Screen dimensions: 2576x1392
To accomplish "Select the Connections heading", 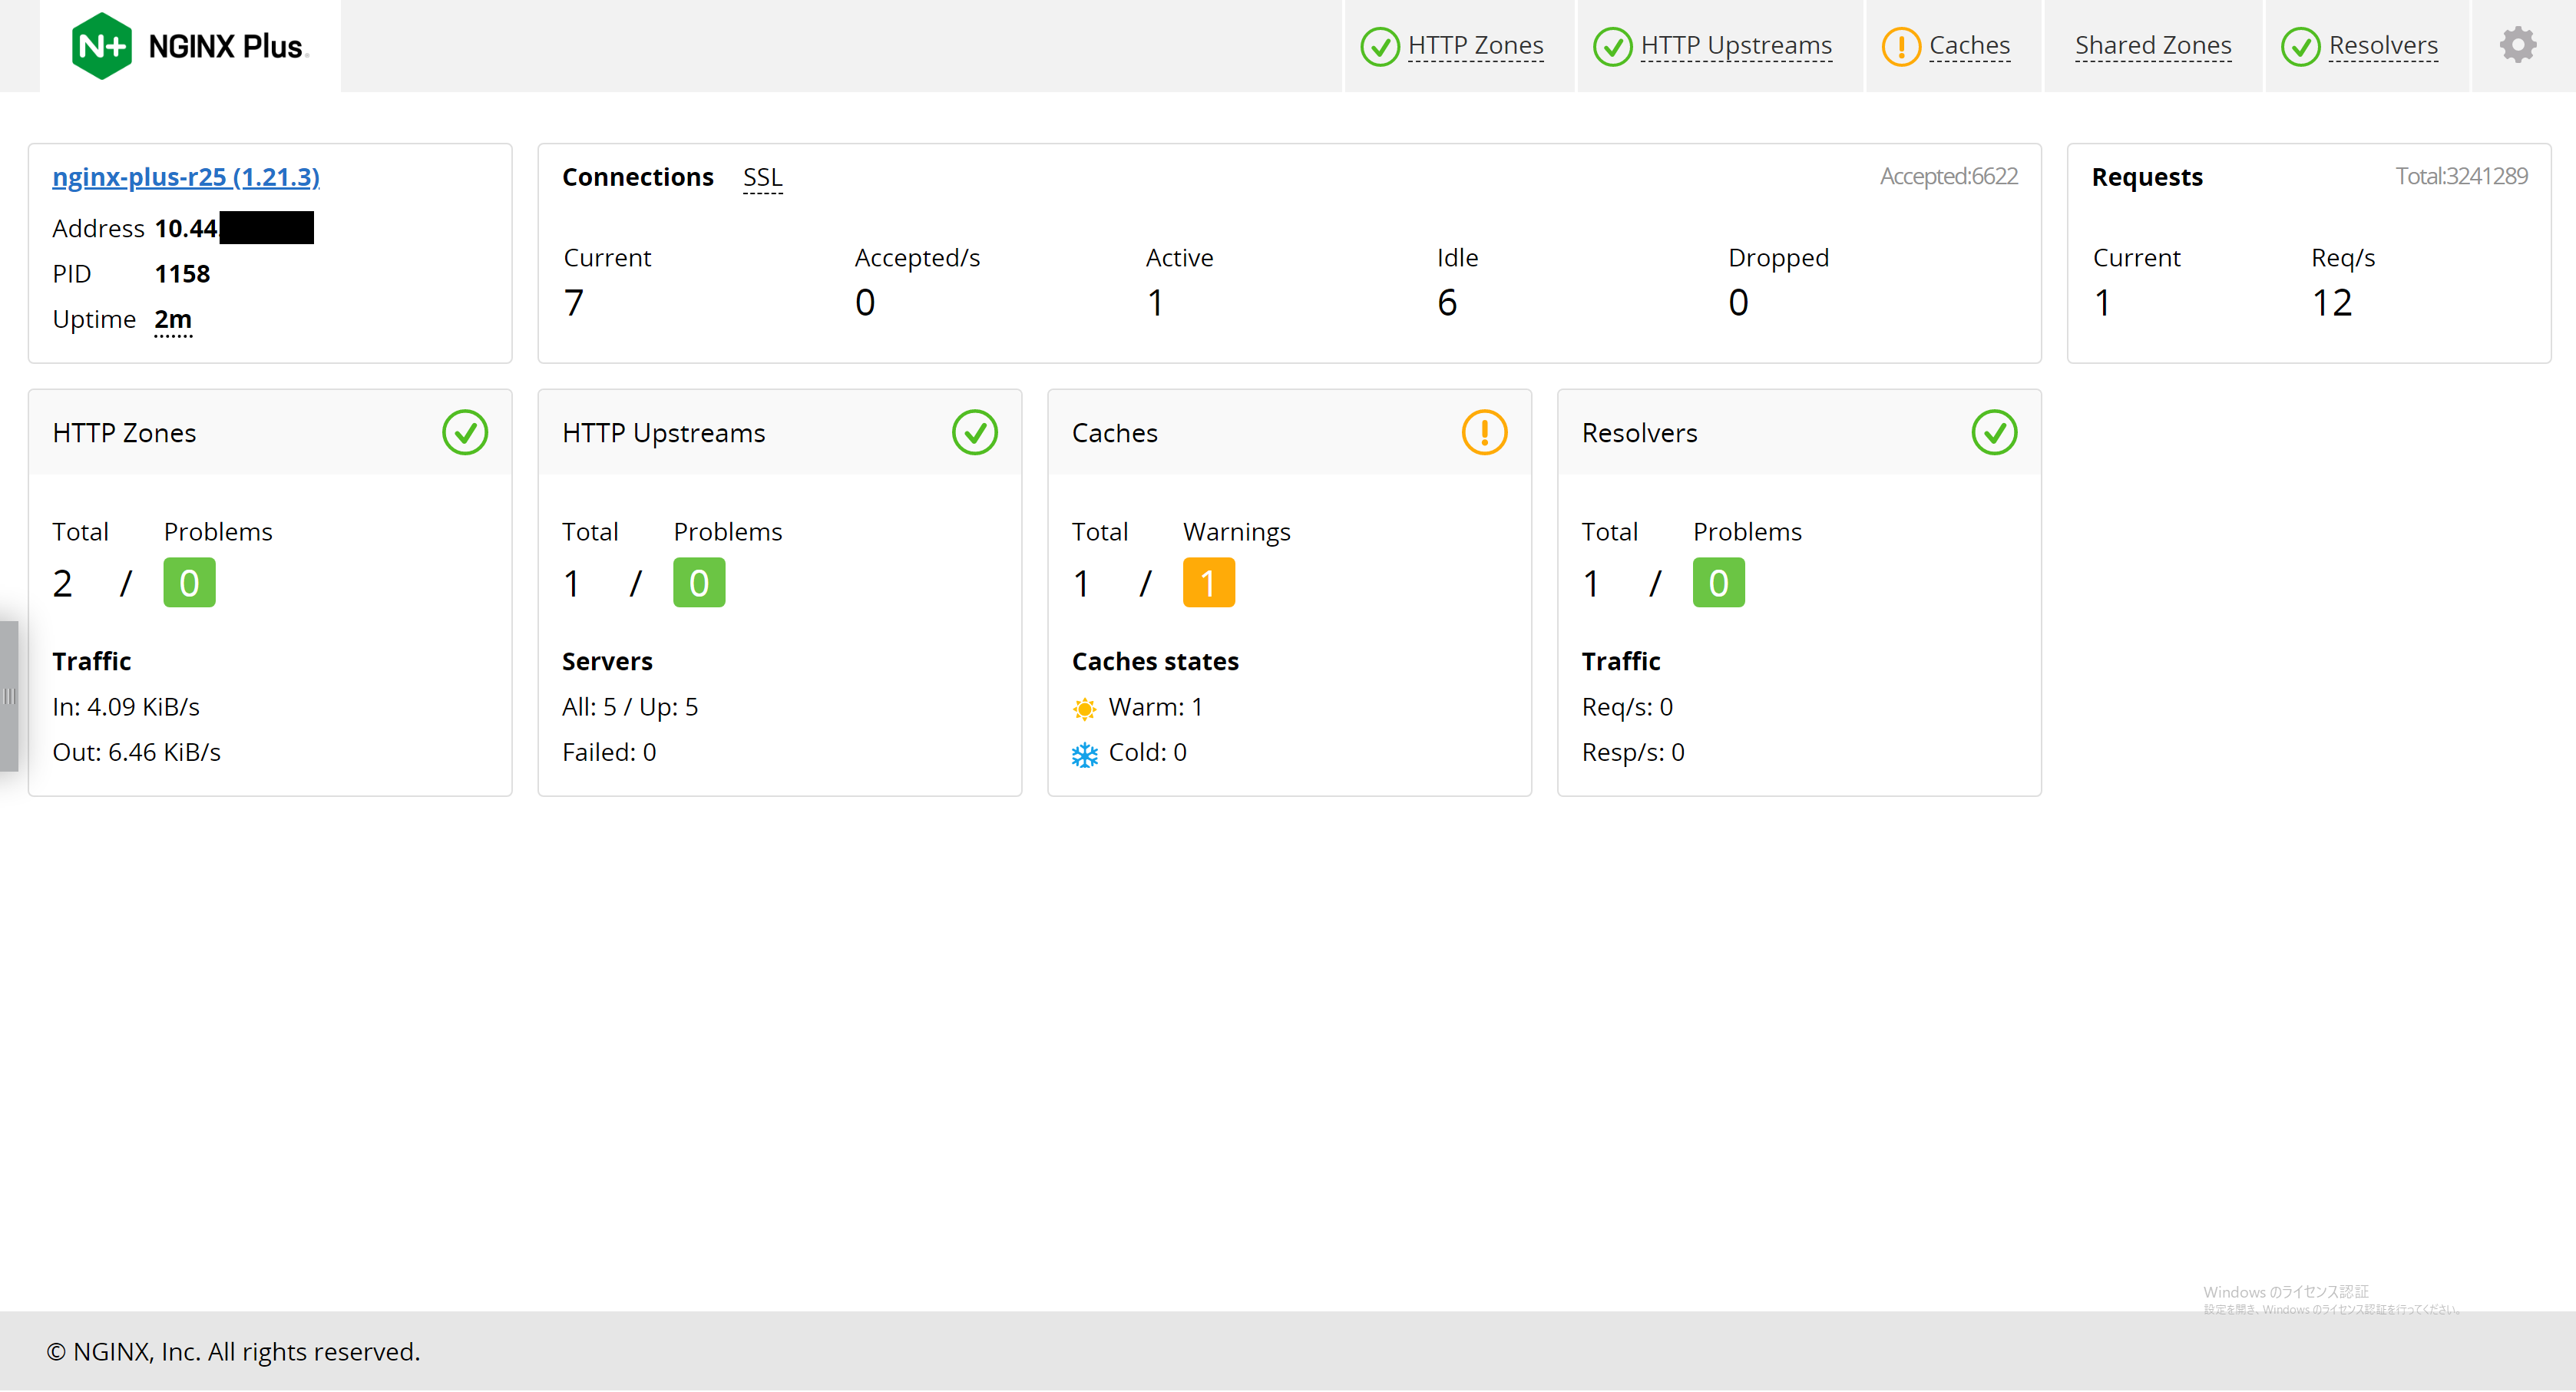I will (x=637, y=177).
